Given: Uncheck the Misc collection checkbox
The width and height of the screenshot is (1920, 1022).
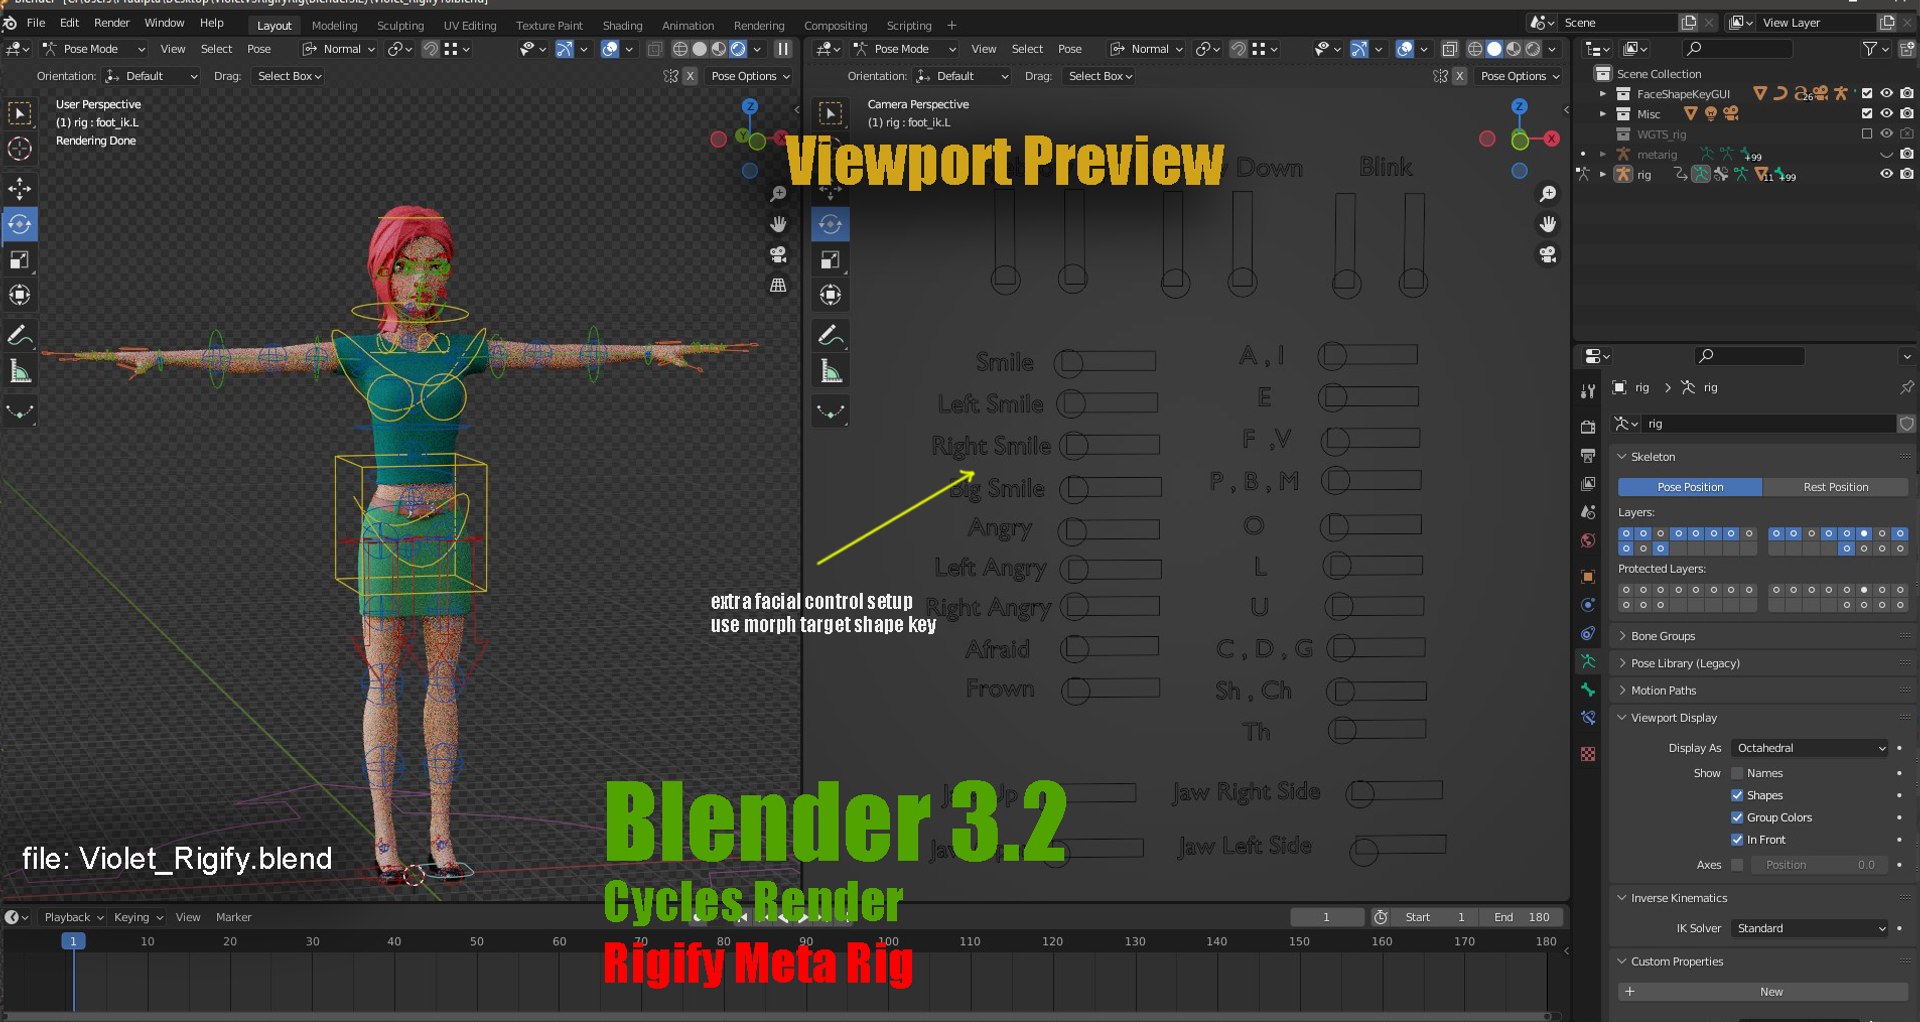Looking at the screenshot, I should [x=1866, y=114].
